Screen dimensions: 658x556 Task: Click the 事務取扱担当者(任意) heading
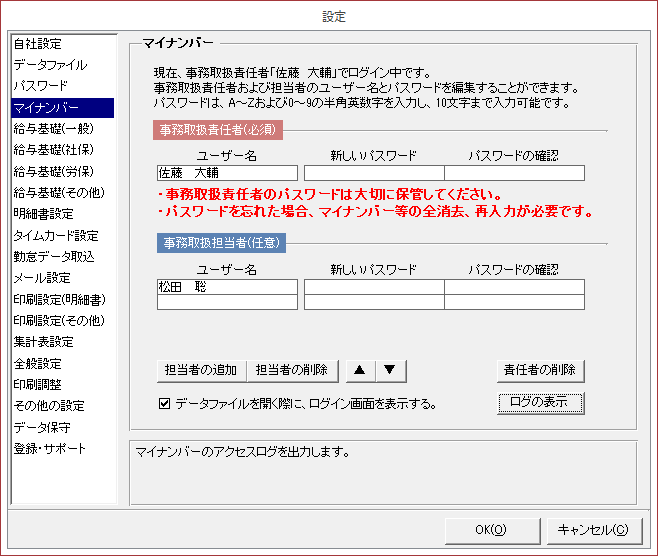click(221, 243)
